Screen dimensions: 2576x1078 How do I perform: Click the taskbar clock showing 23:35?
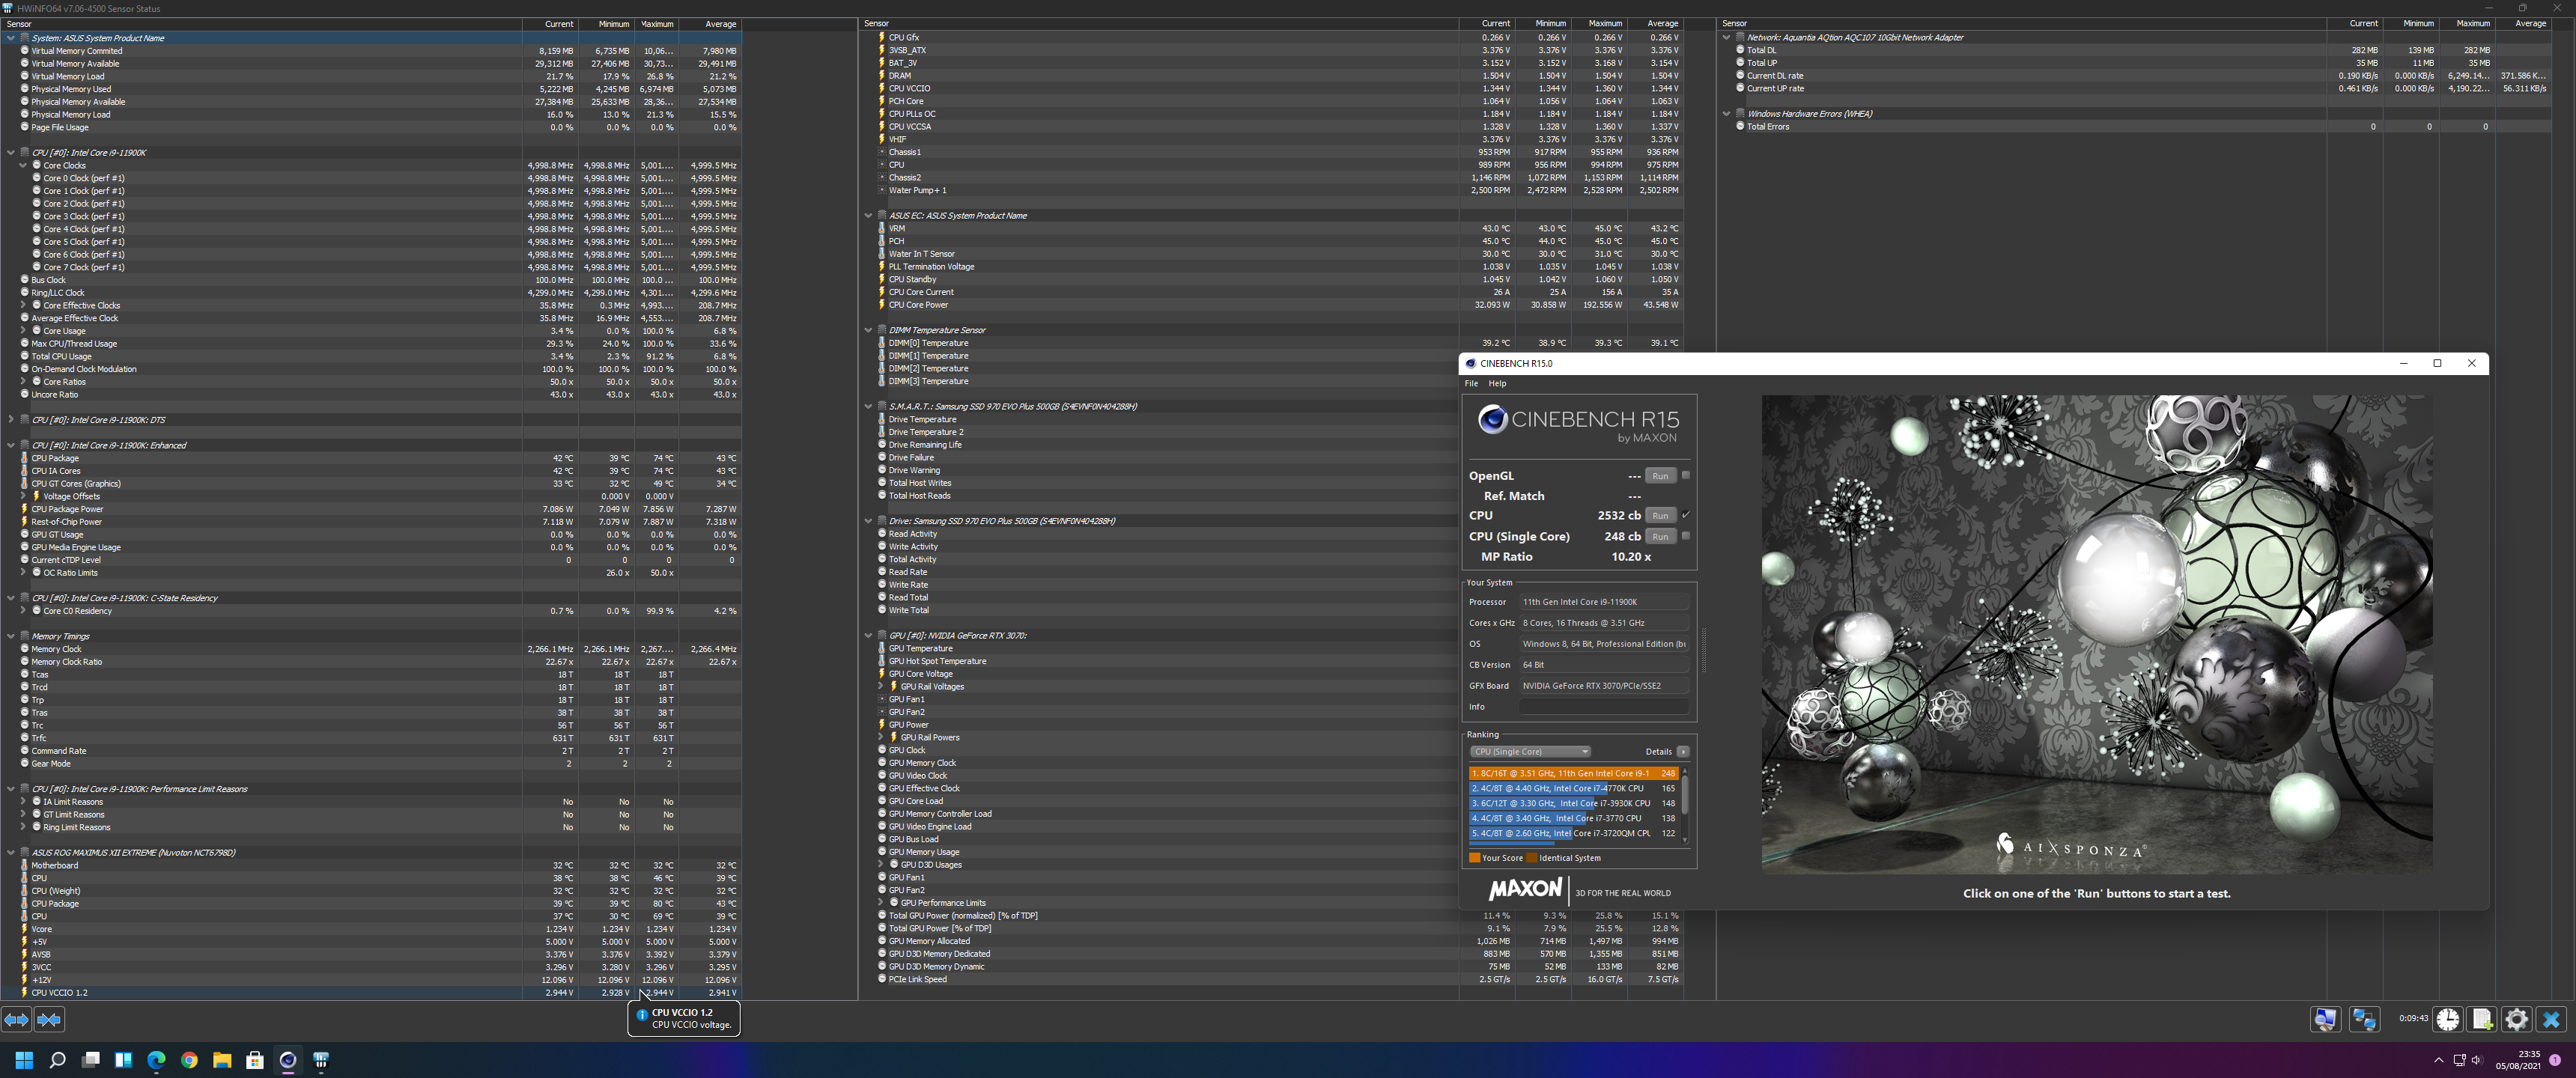2517,1060
